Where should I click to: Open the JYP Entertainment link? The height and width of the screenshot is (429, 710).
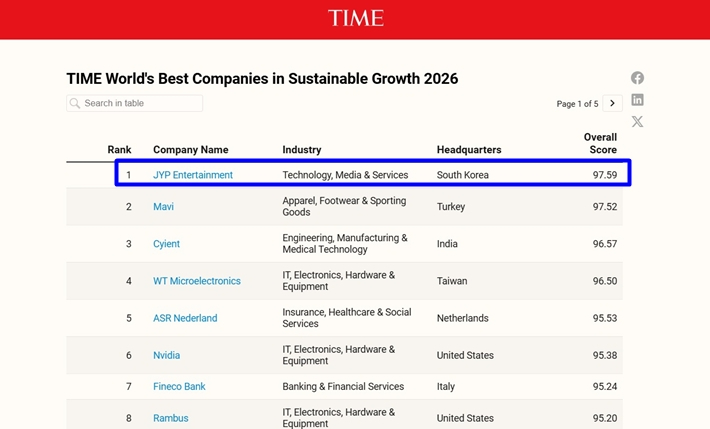[x=193, y=175]
